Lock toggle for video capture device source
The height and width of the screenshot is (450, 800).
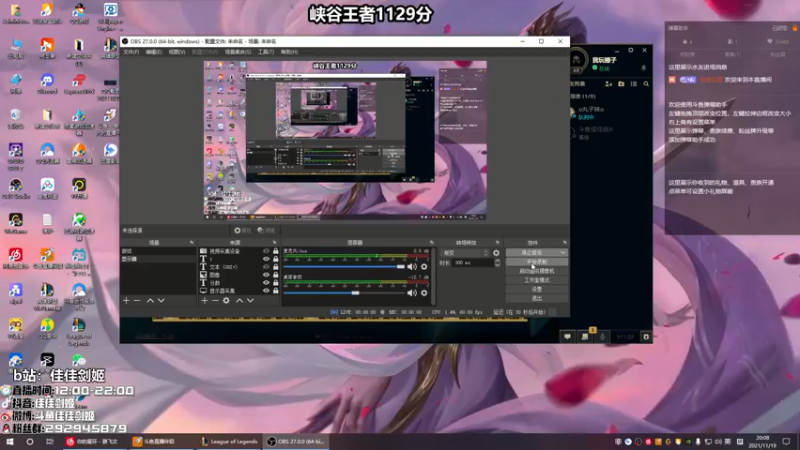tap(276, 251)
